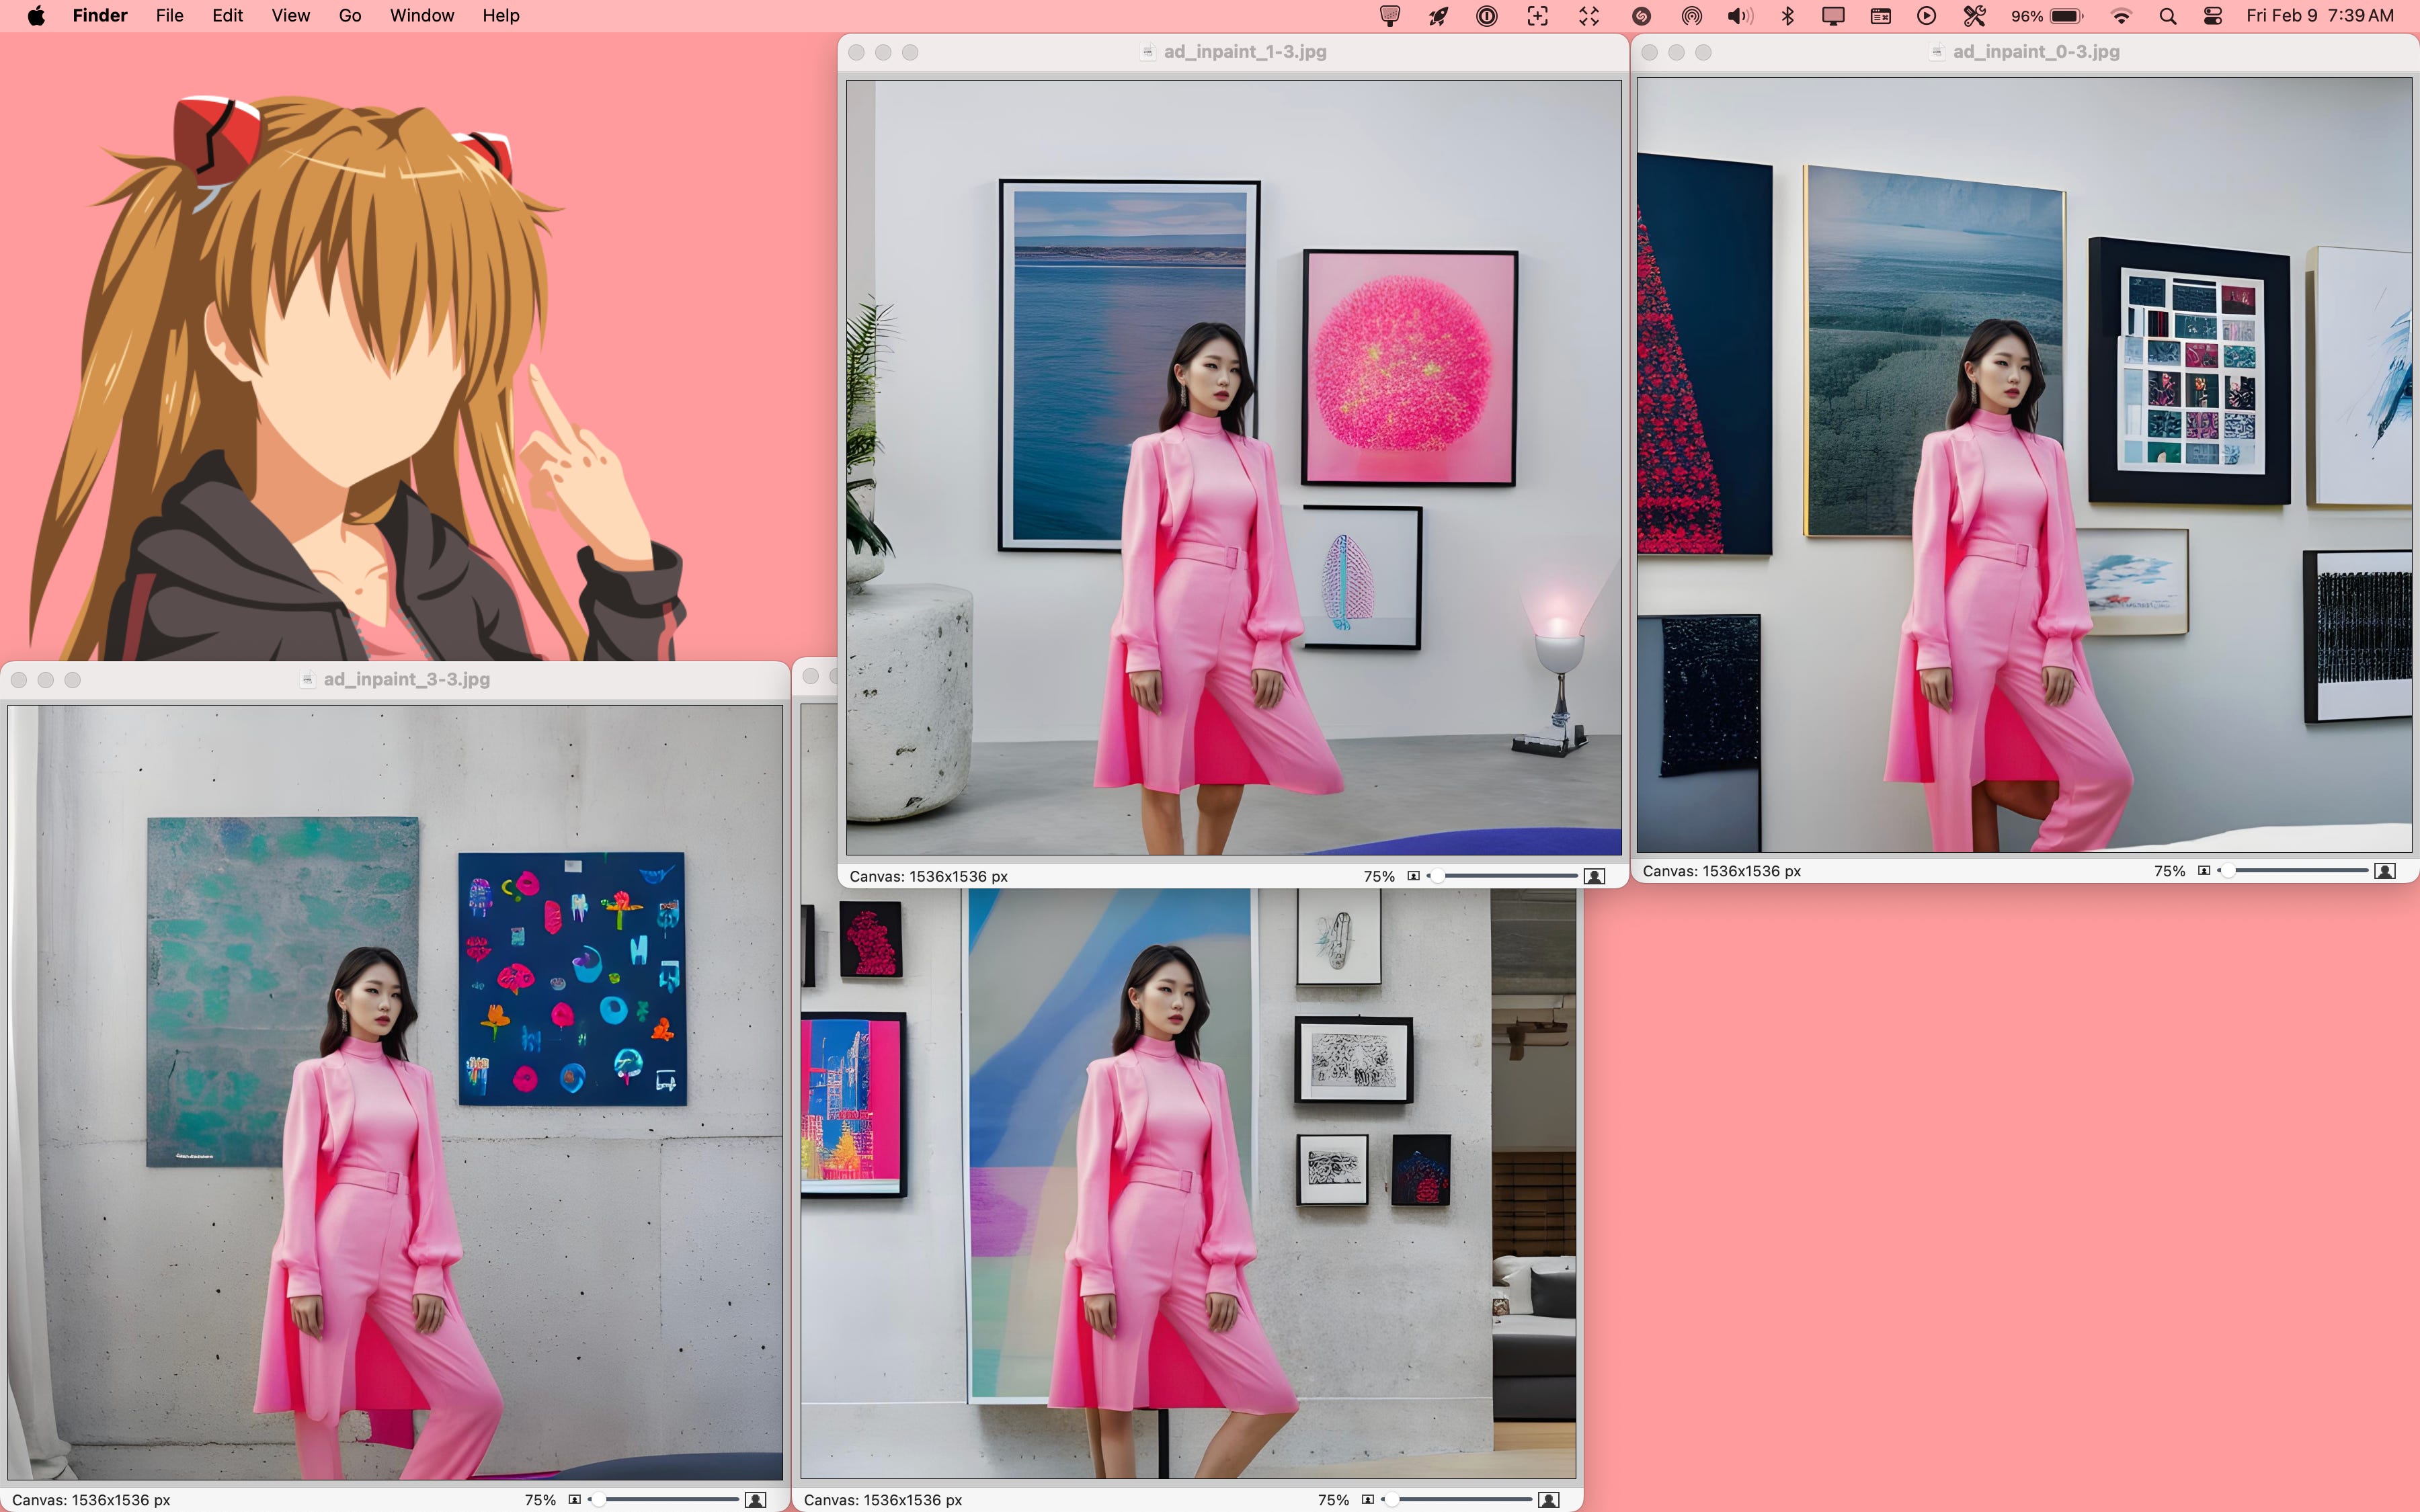Open the Bluetooth menu
This screenshot has height=1512, width=2420.
pos(1788,15)
